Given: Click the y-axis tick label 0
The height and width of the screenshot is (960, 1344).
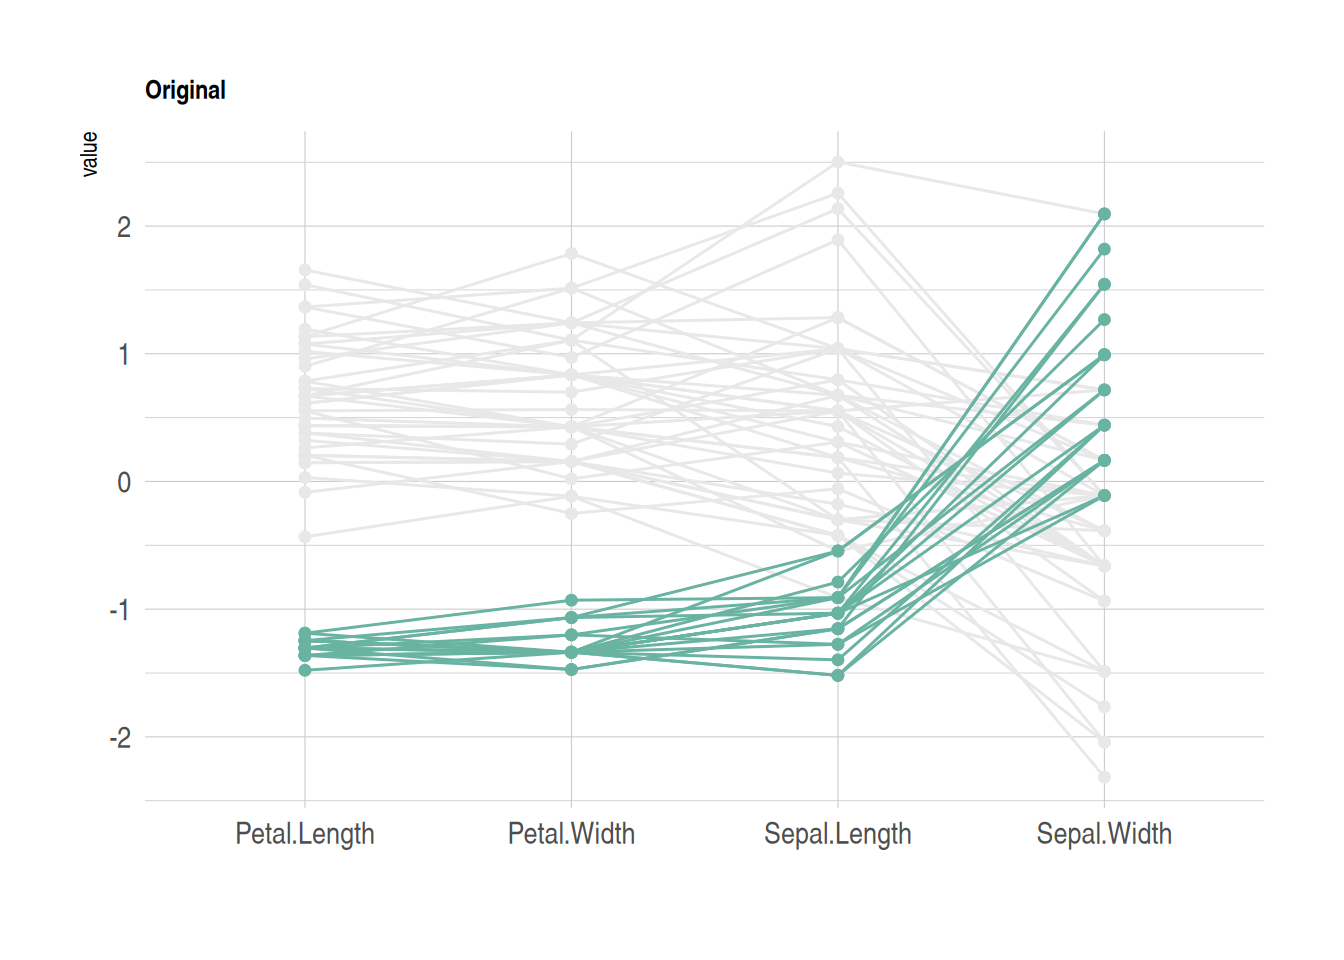Looking at the screenshot, I should coord(124,483).
